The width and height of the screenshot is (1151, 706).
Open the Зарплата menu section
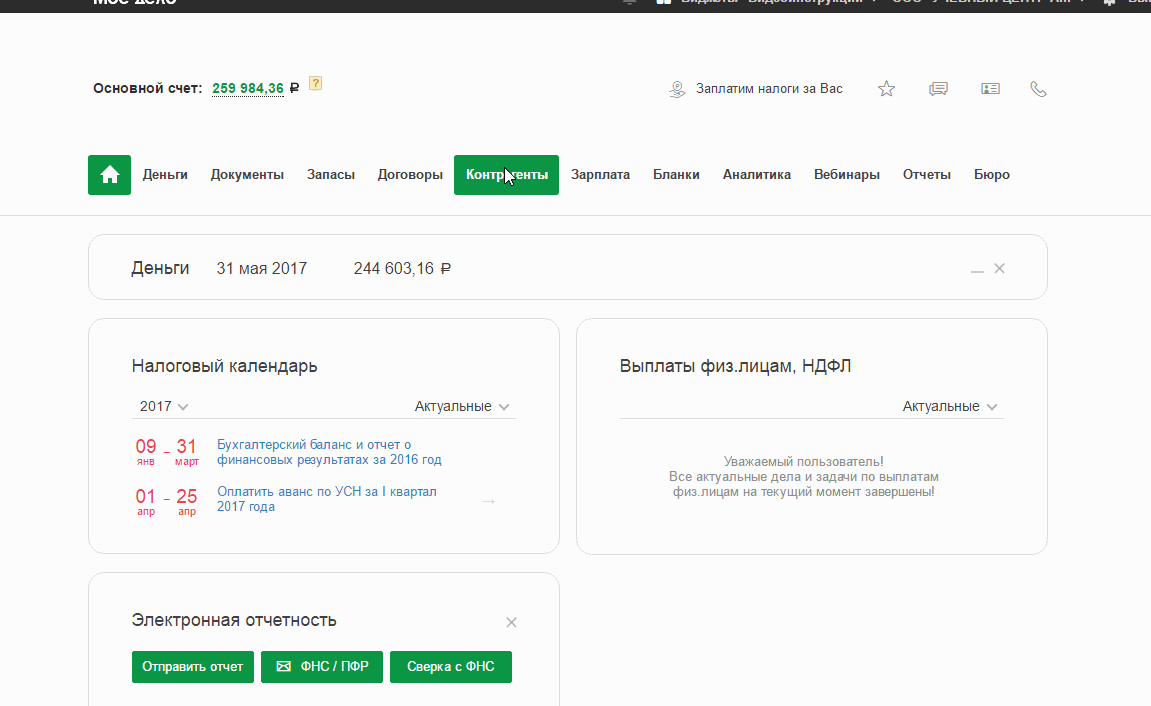click(600, 175)
